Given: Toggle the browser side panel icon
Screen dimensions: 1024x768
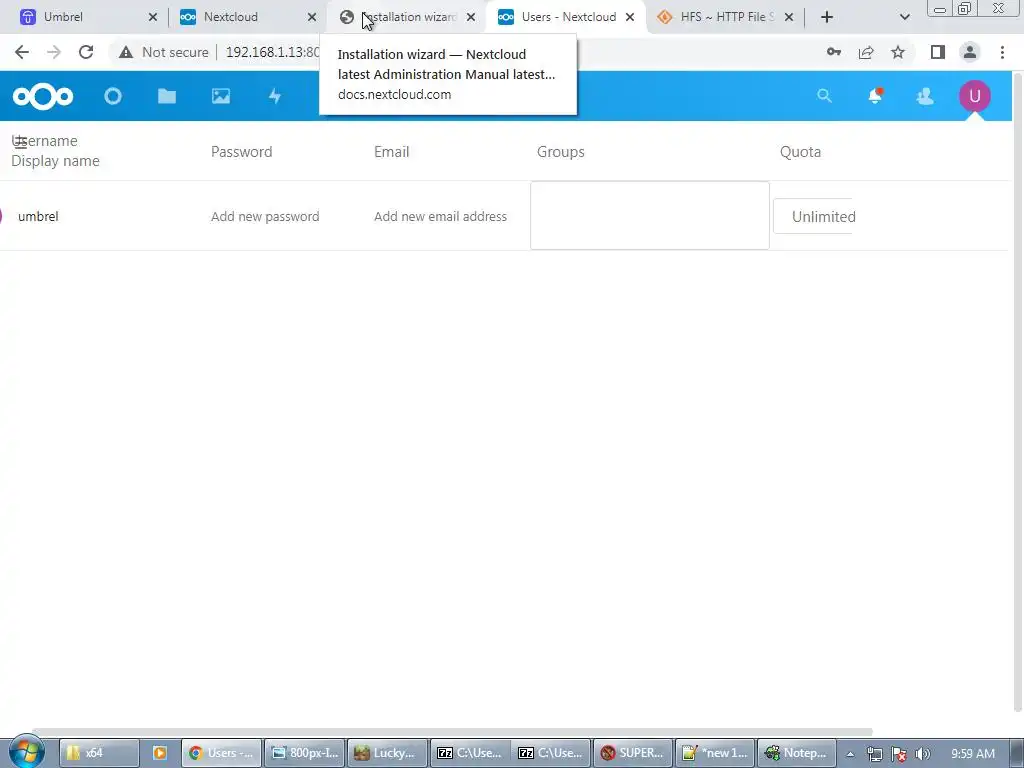Looking at the screenshot, I should click(x=938, y=52).
